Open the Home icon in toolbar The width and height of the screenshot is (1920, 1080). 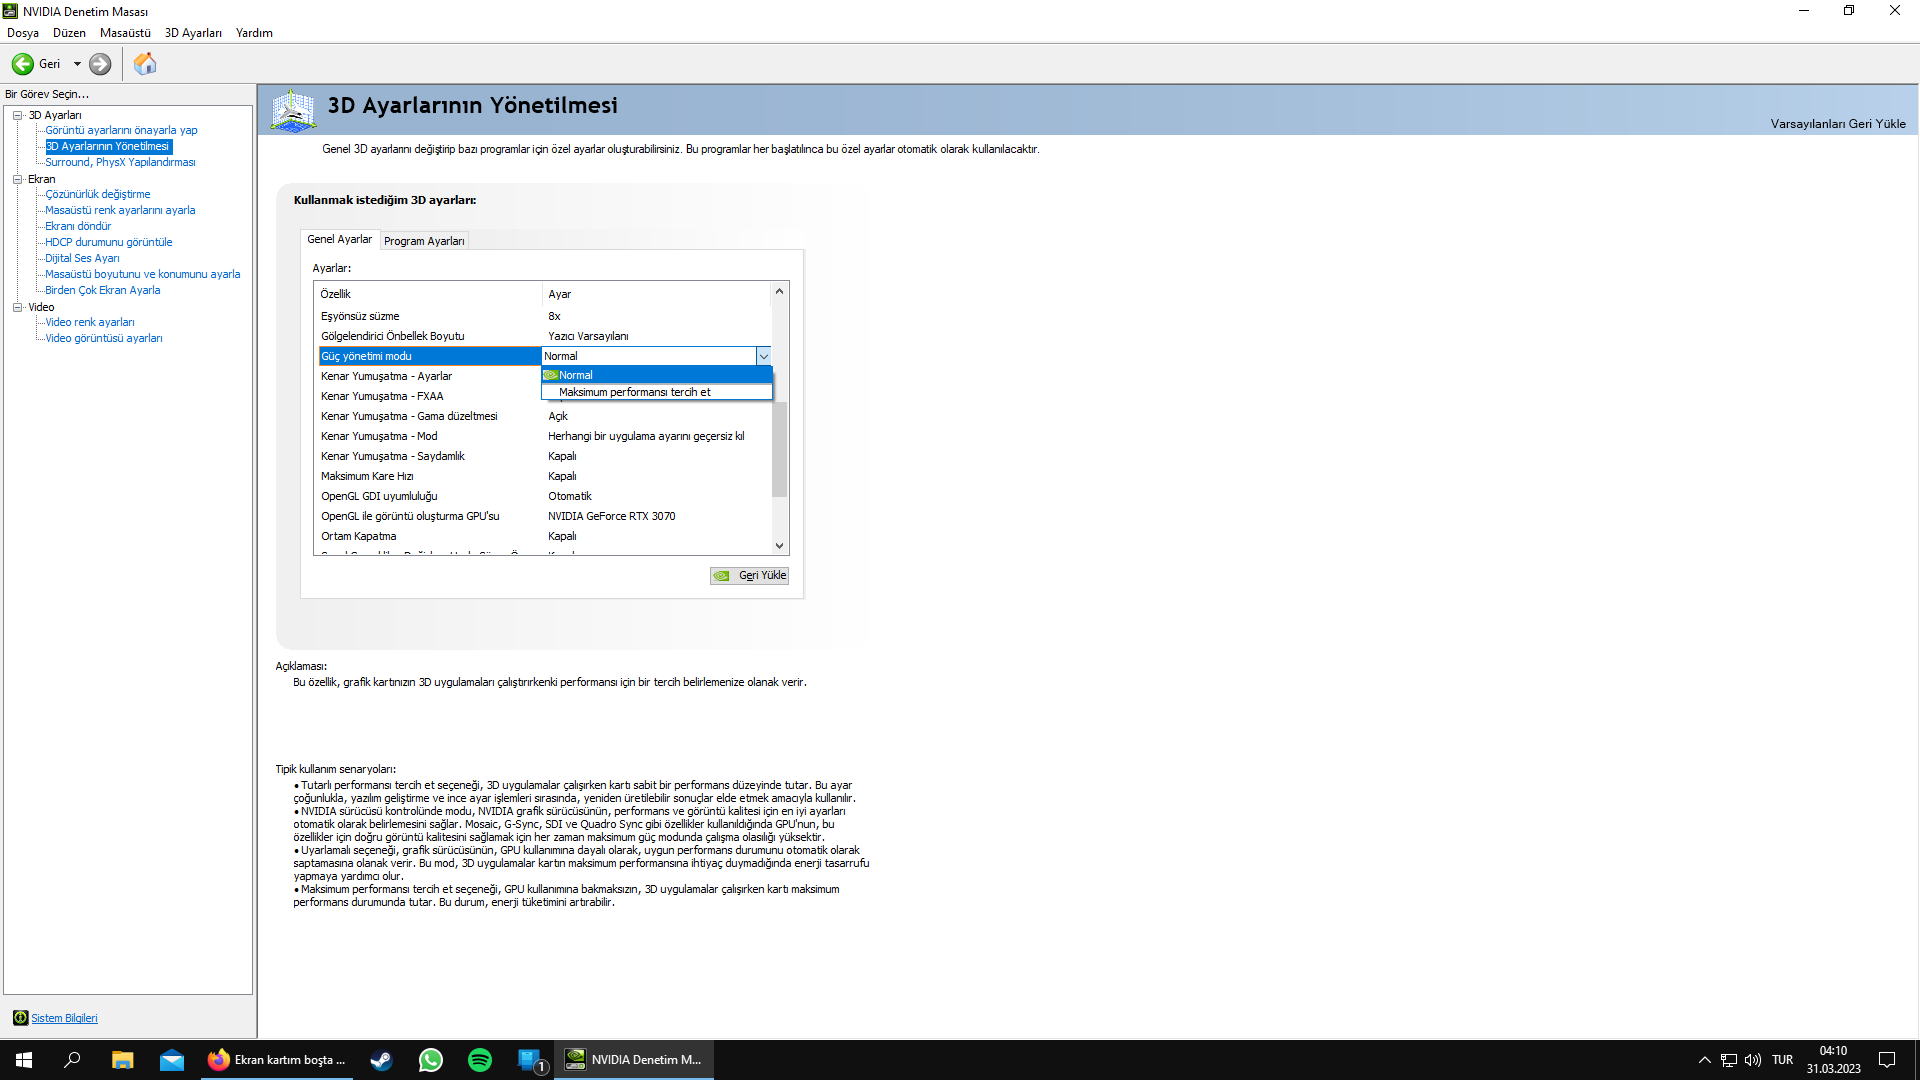tap(145, 64)
